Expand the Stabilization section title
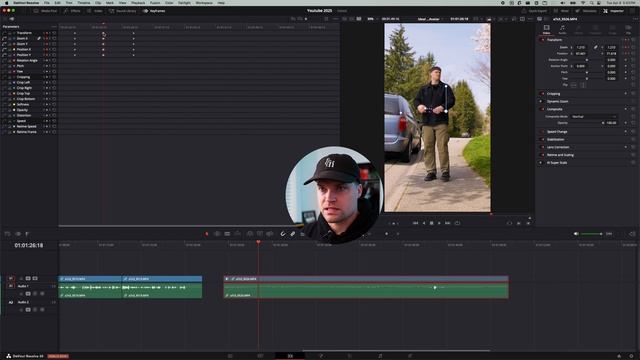Viewport: 640px width, 360px height. pyautogui.click(x=556, y=140)
